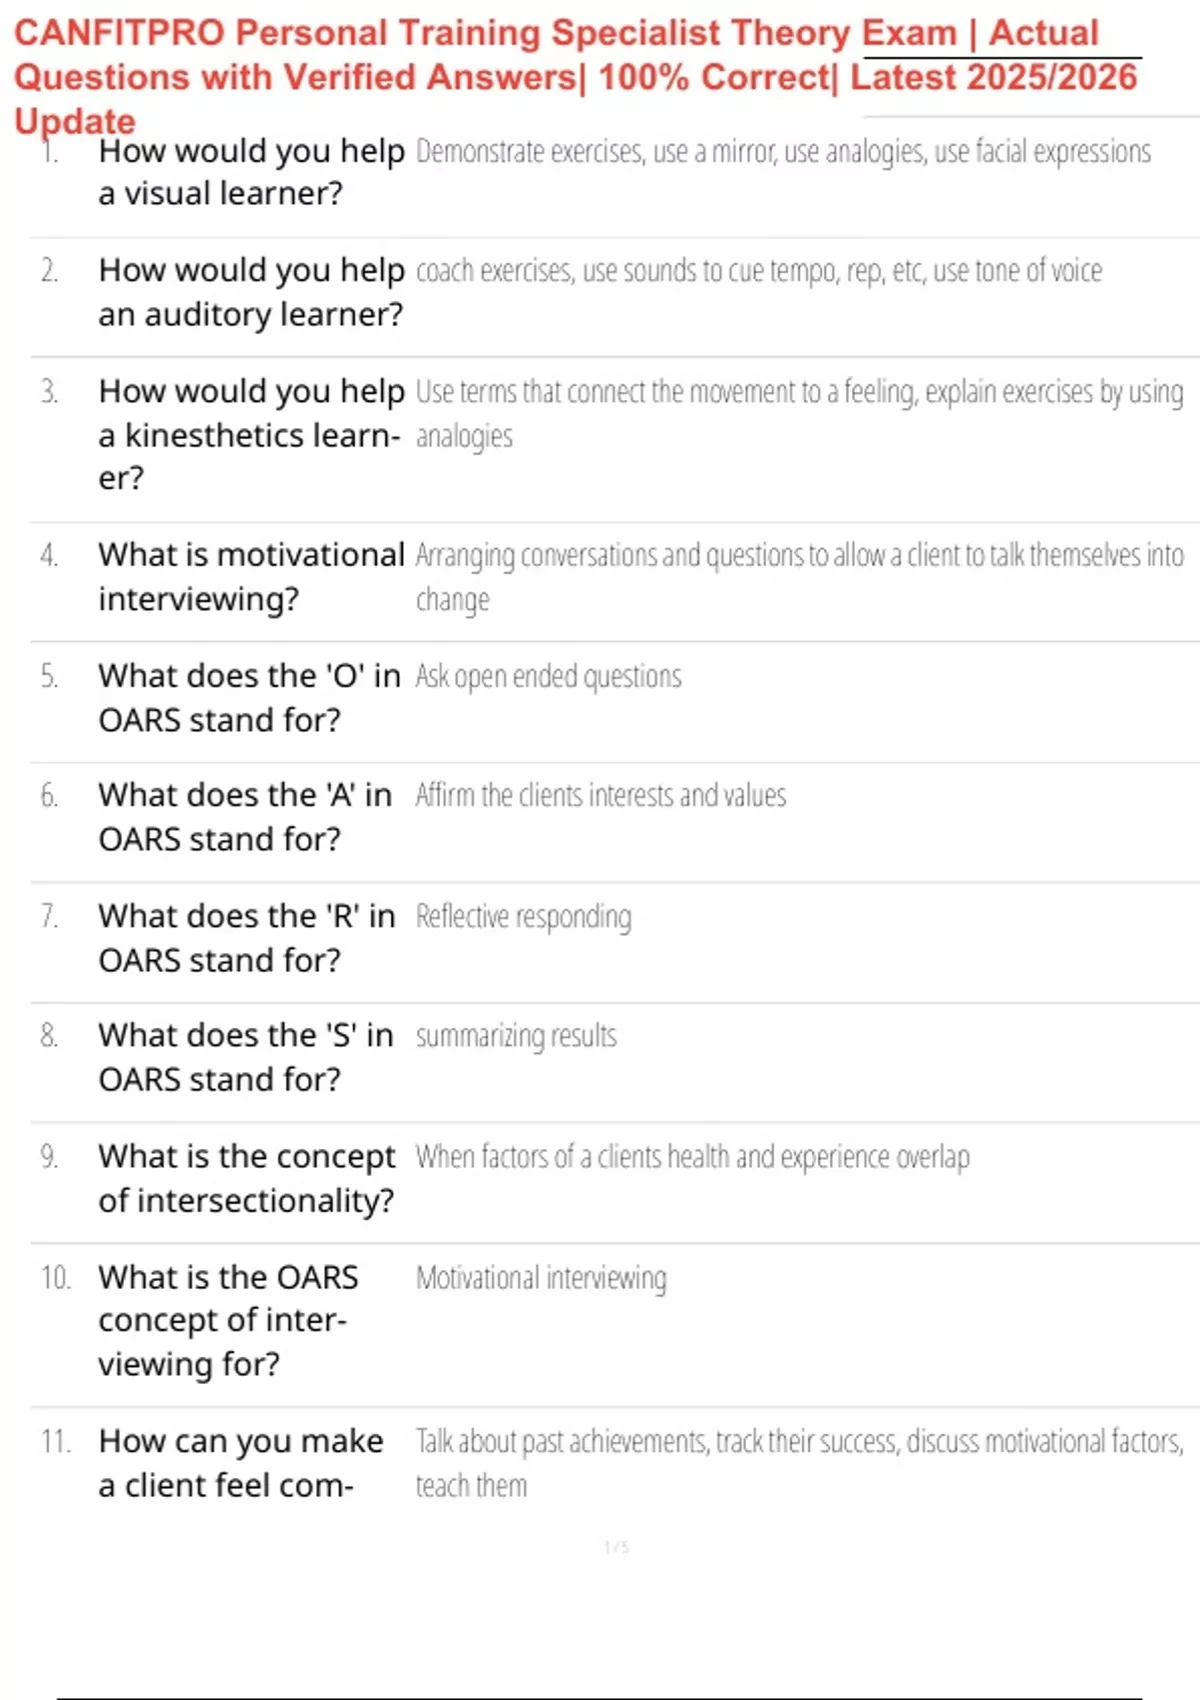Click the question about 'O' in OARS
This screenshot has height=1700, width=1200.
point(248,698)
